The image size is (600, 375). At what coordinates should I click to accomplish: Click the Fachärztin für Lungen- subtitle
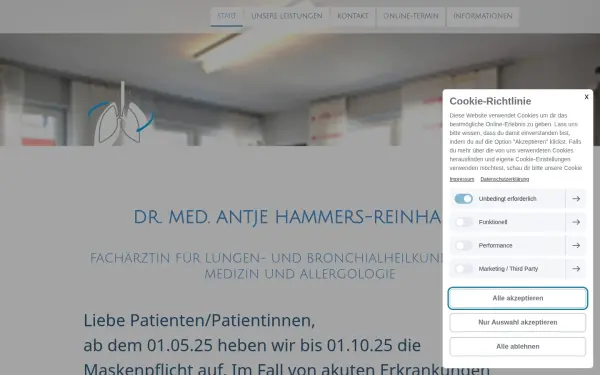coord(267,266)
